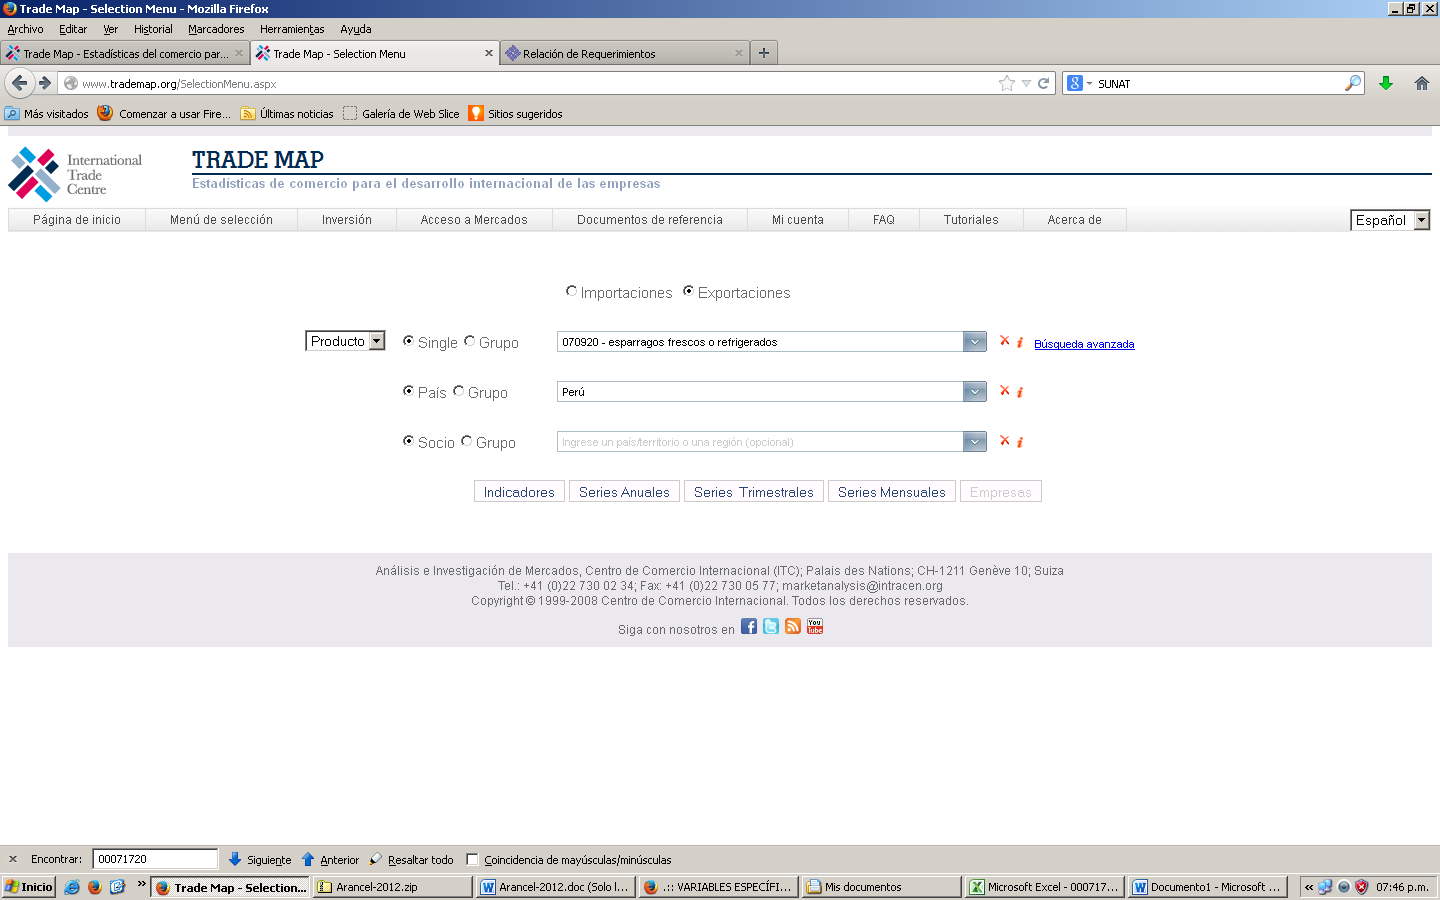Click the browser Back arrow button
The height and width of the screenshot is (900, 1440).
[19, 83]
